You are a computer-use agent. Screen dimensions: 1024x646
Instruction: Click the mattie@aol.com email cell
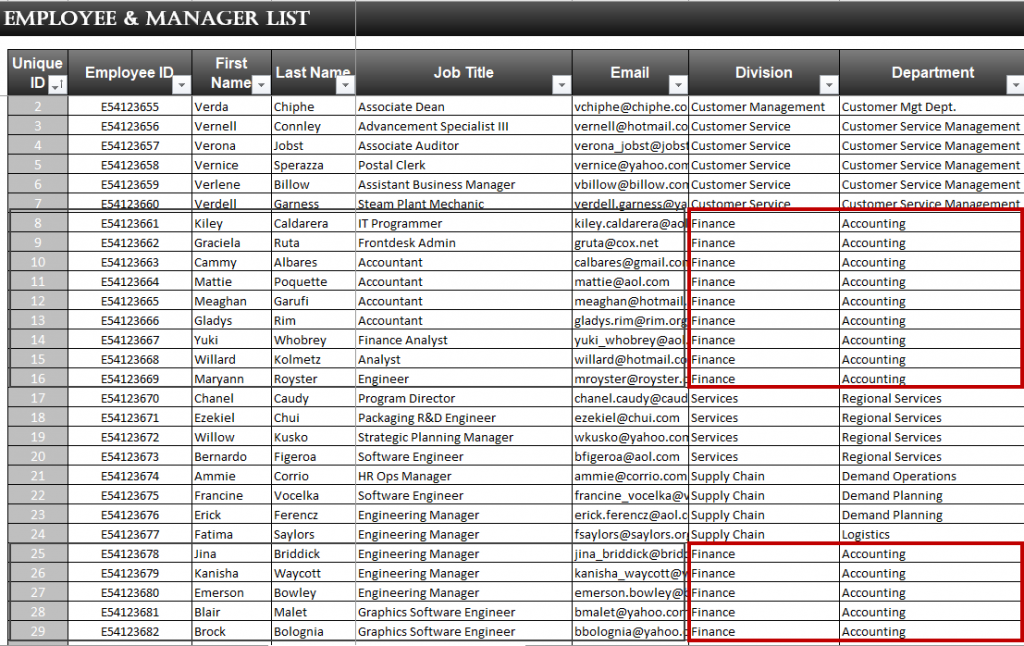622,282
